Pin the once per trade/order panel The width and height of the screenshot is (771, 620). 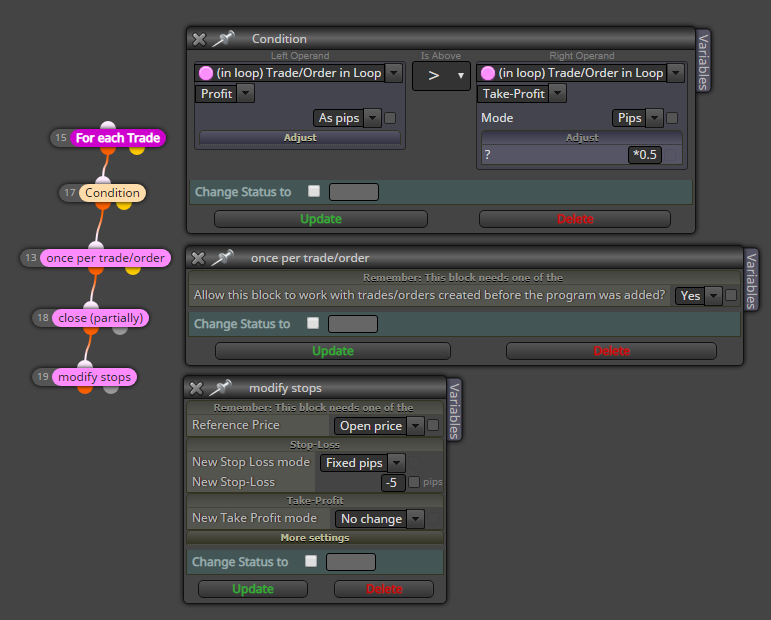[222, 258]
